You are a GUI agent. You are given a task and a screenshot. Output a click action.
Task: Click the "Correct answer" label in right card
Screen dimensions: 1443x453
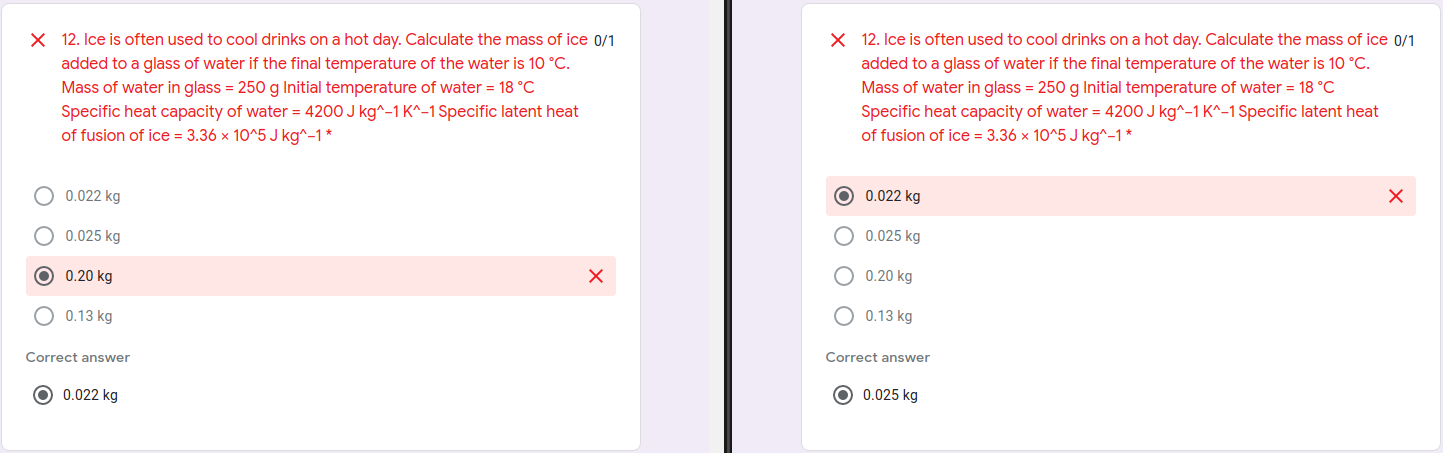pos(878,357)
